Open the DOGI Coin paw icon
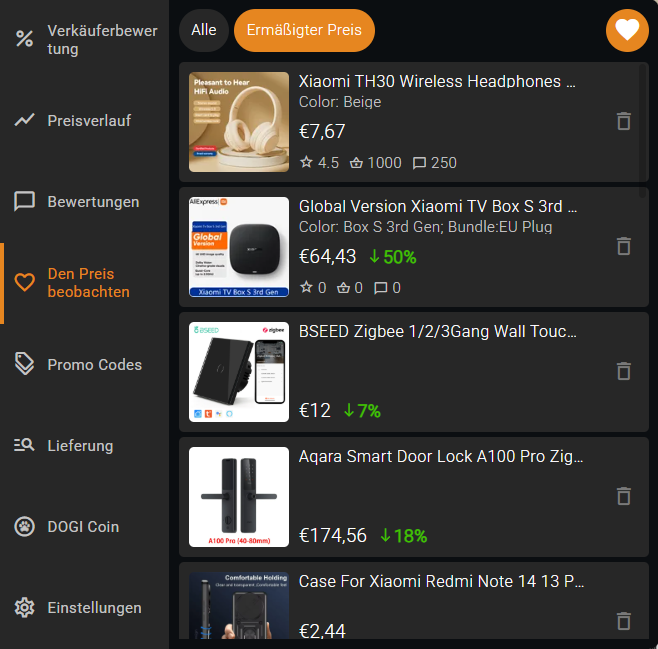Viewport: 658px width, 649px height. point(24,526)
